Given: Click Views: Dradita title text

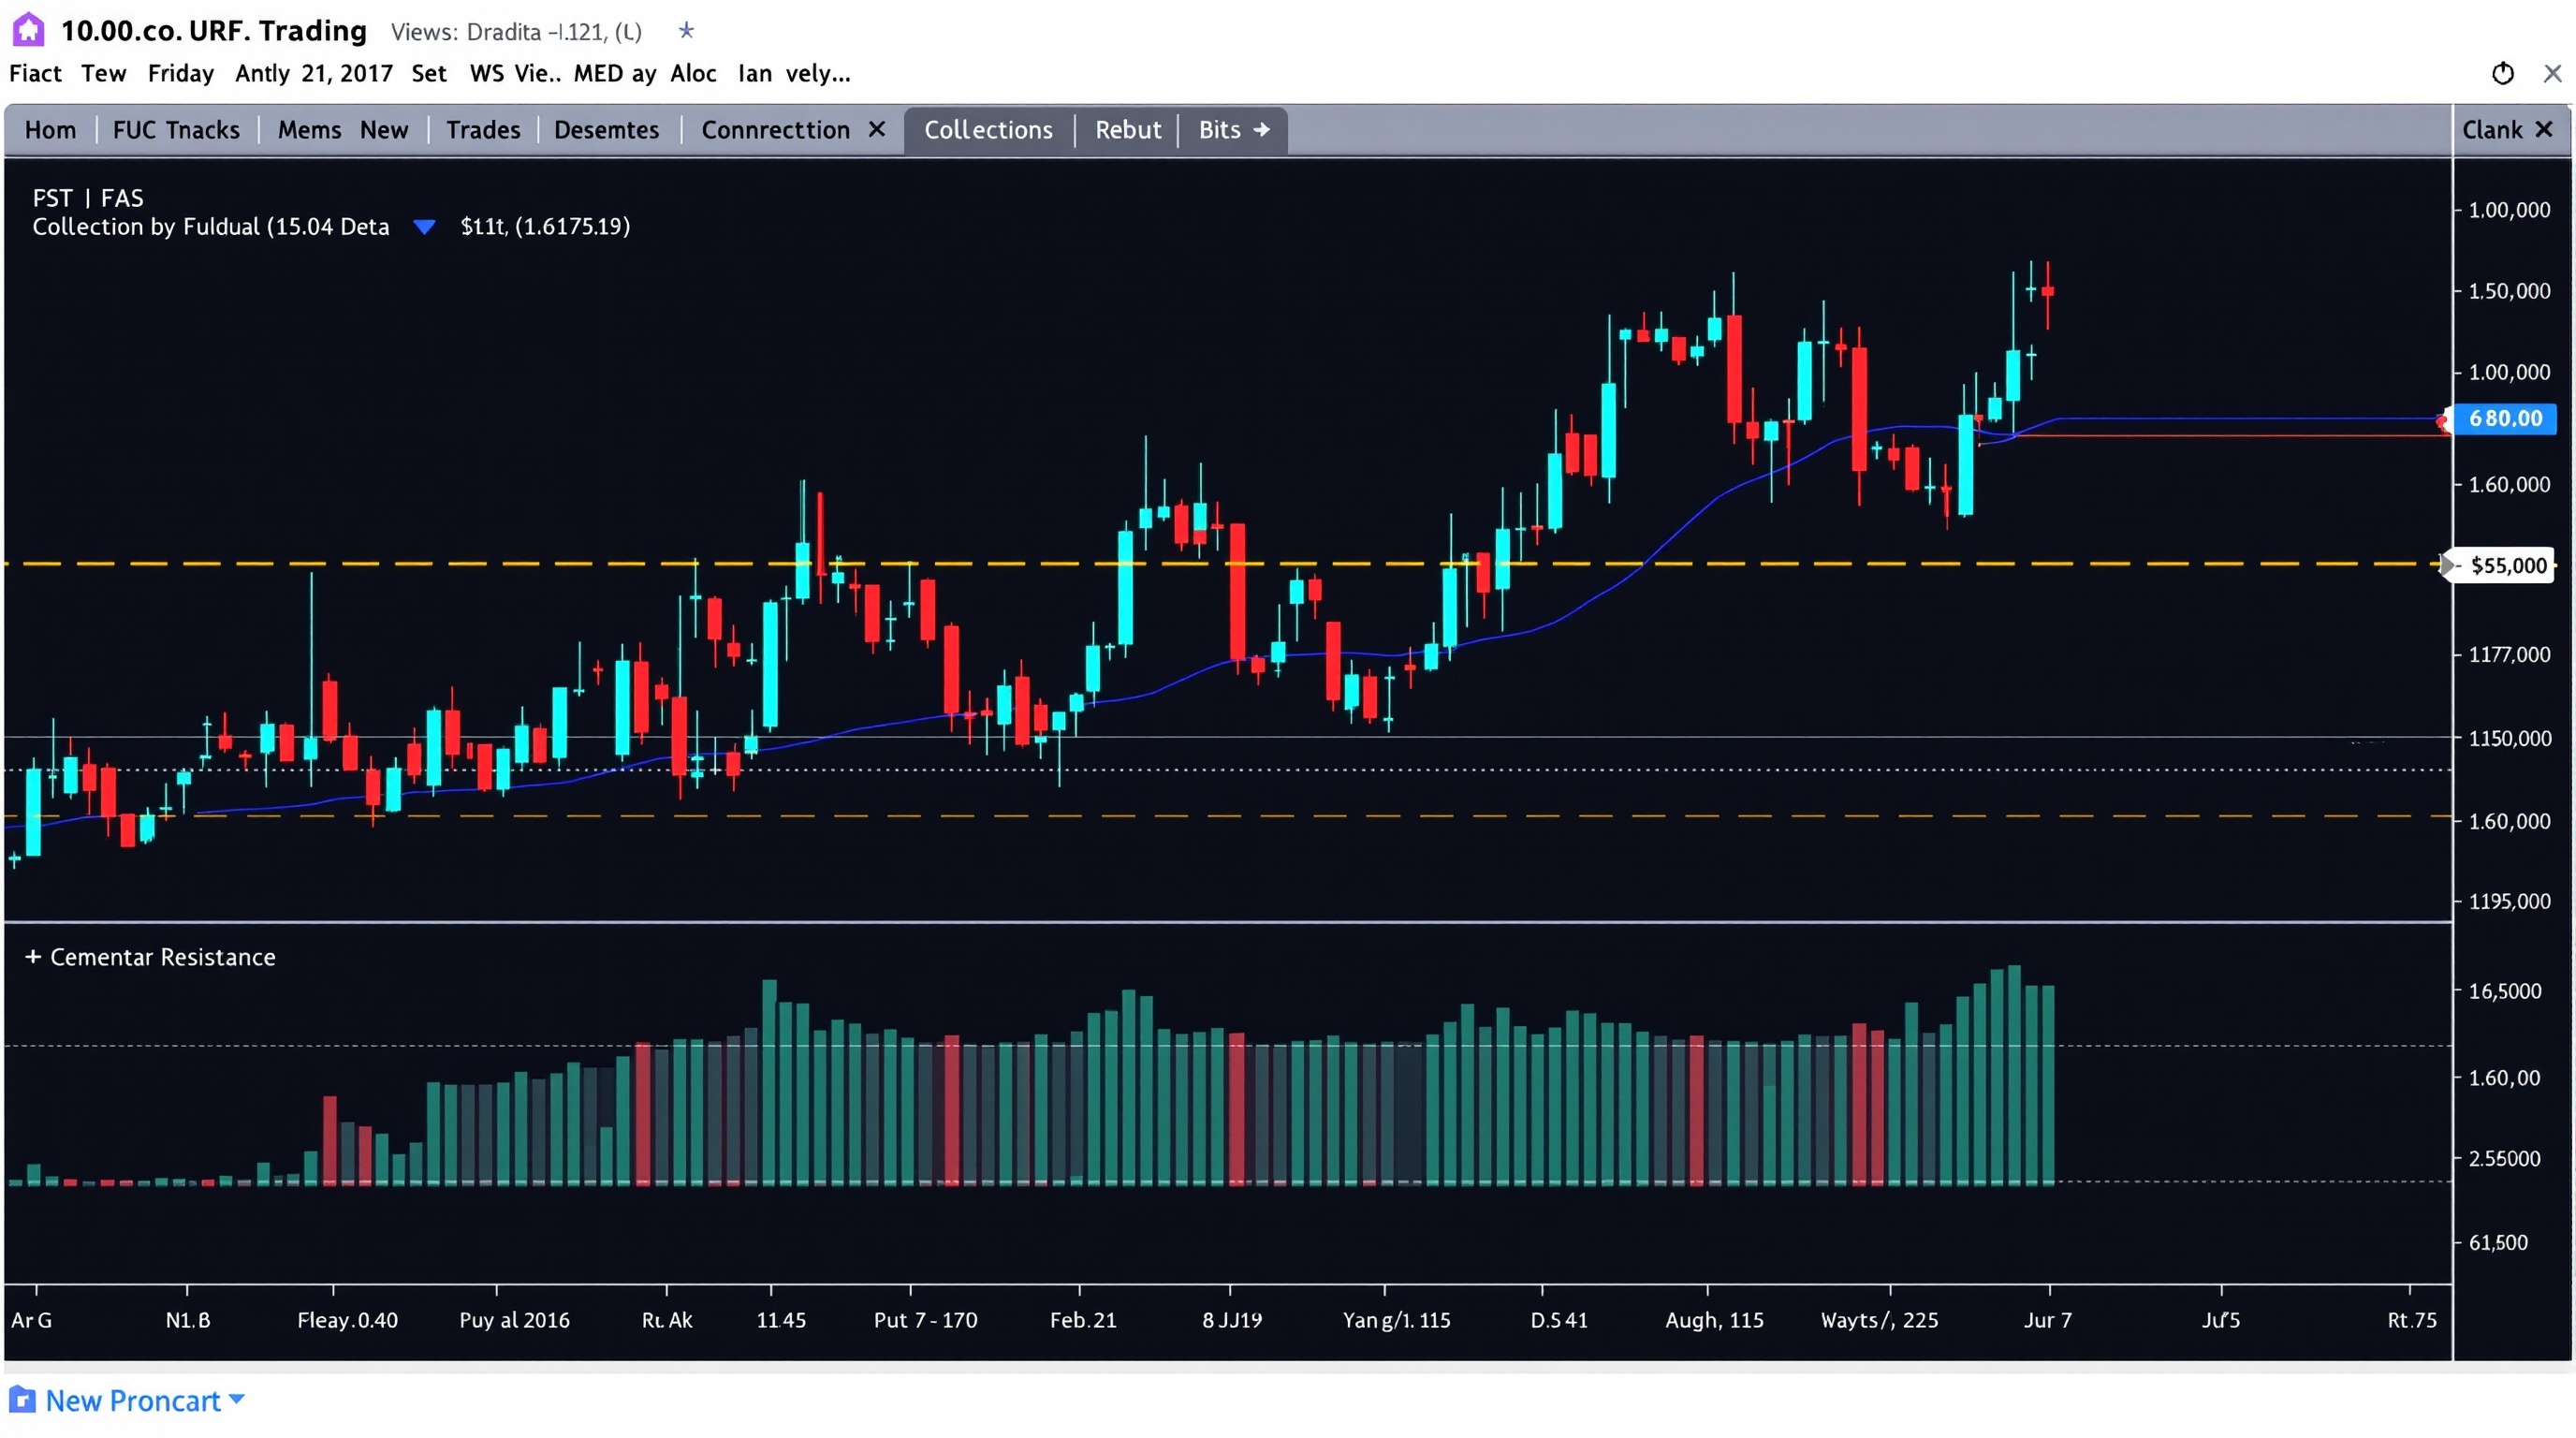Looking at the screenshot, I should point(516,32).
